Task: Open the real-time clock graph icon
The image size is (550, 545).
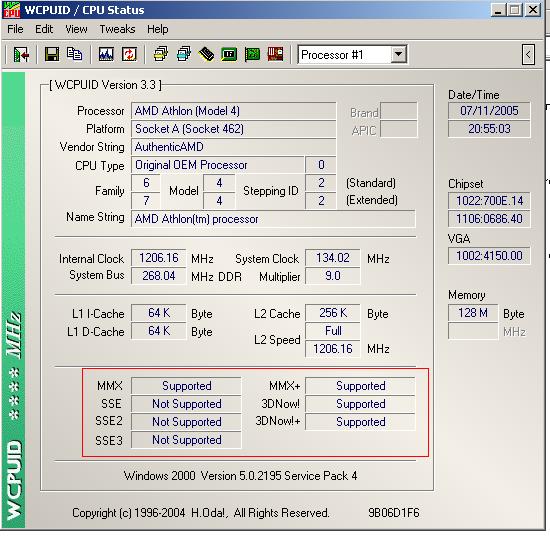Action: point(106,54)
